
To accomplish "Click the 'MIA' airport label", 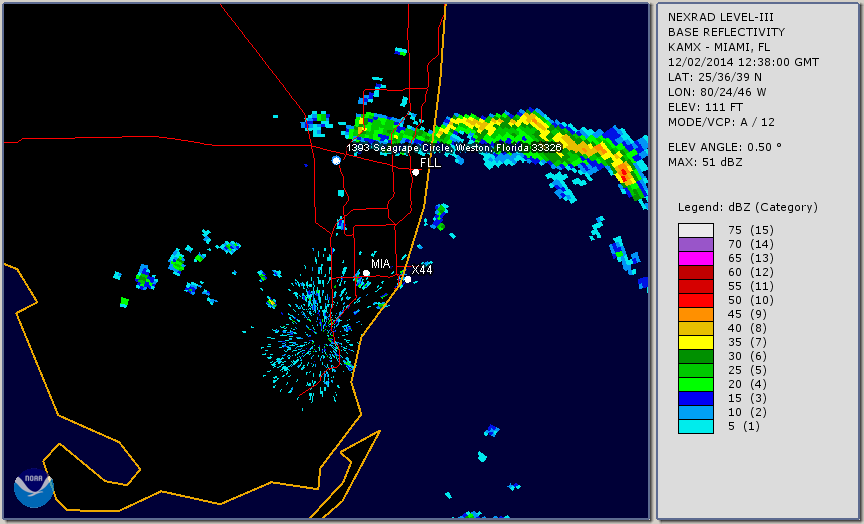I will (380, 264).
